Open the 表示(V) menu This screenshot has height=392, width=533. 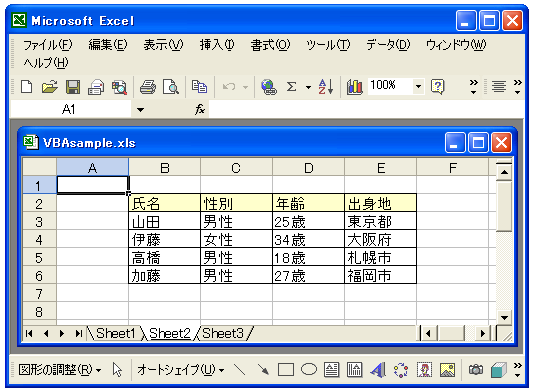(163, 45)
